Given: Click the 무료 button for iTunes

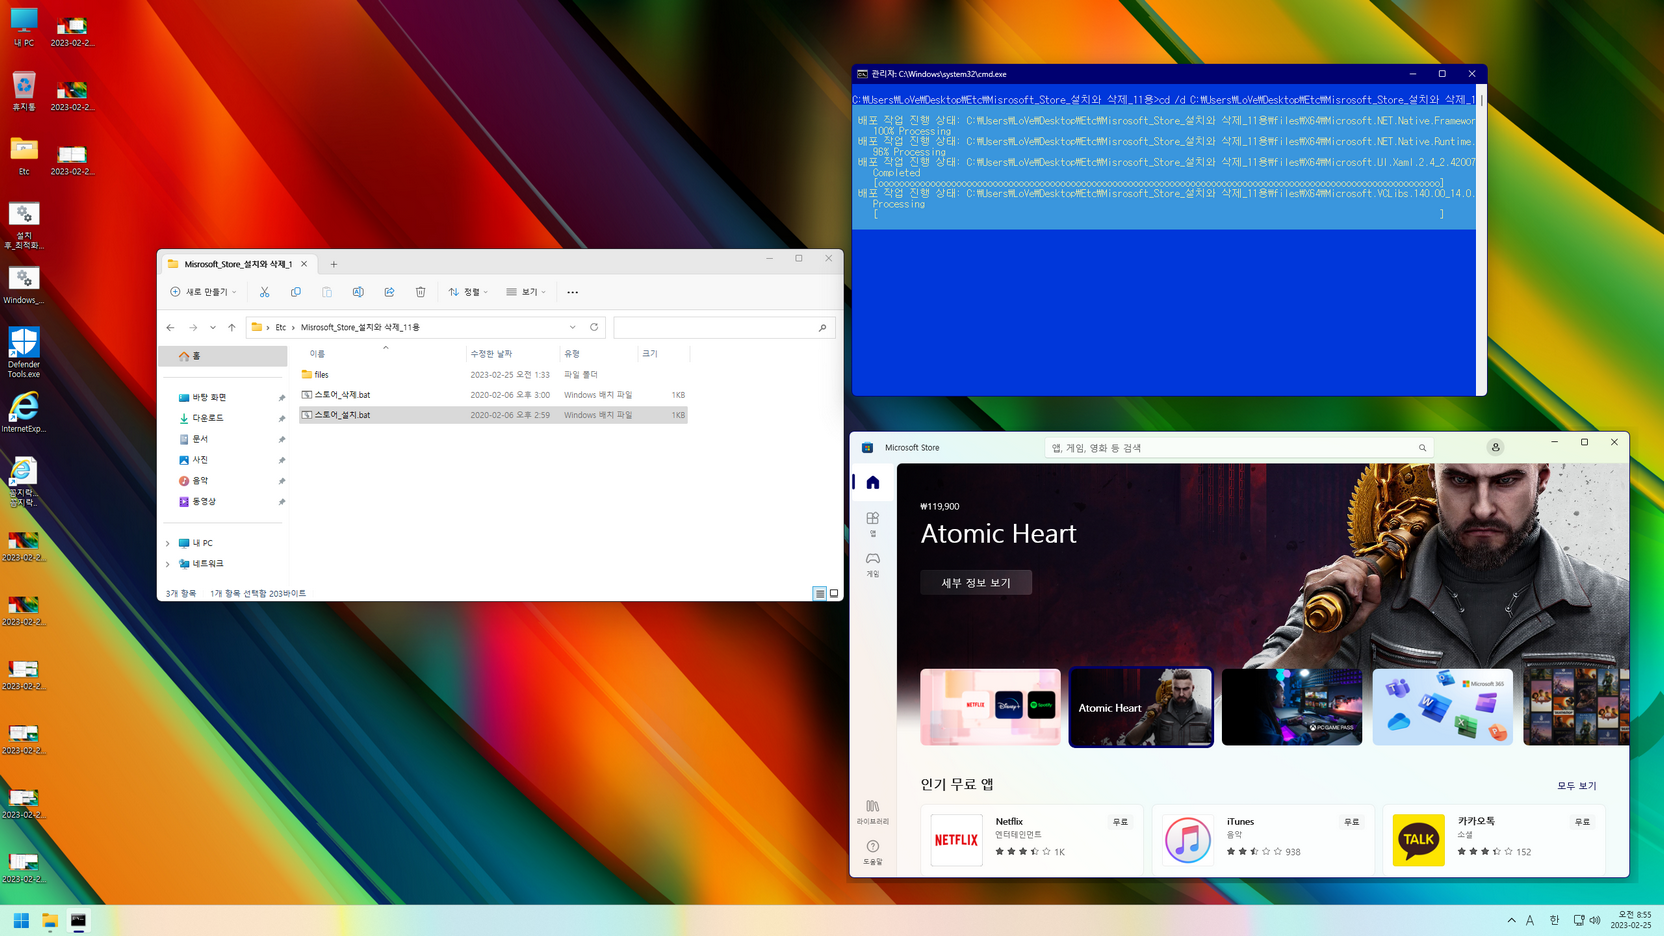Looking at the screenshot, I should coord(1351,822).
